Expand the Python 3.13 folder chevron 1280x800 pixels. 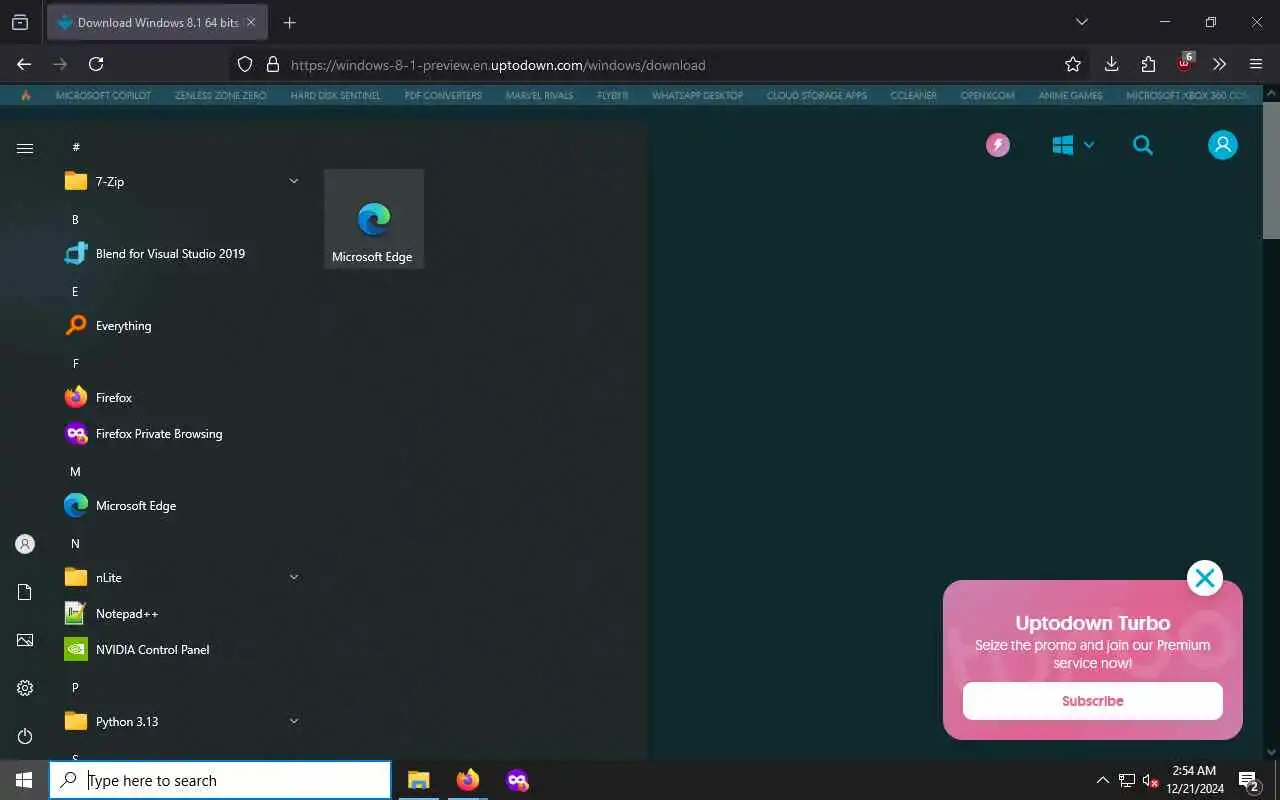[294, 721]
